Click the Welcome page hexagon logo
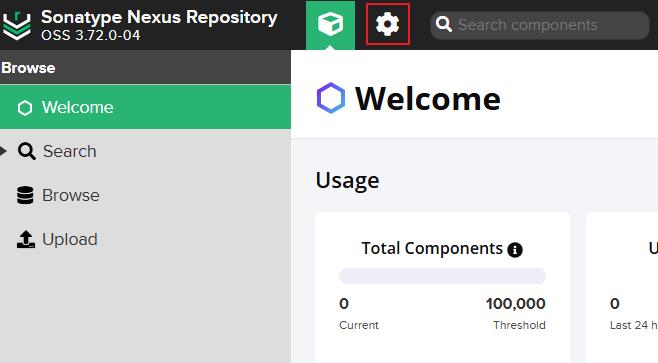The height and width of the screenshot is (363, 658). tap(331, 98)
